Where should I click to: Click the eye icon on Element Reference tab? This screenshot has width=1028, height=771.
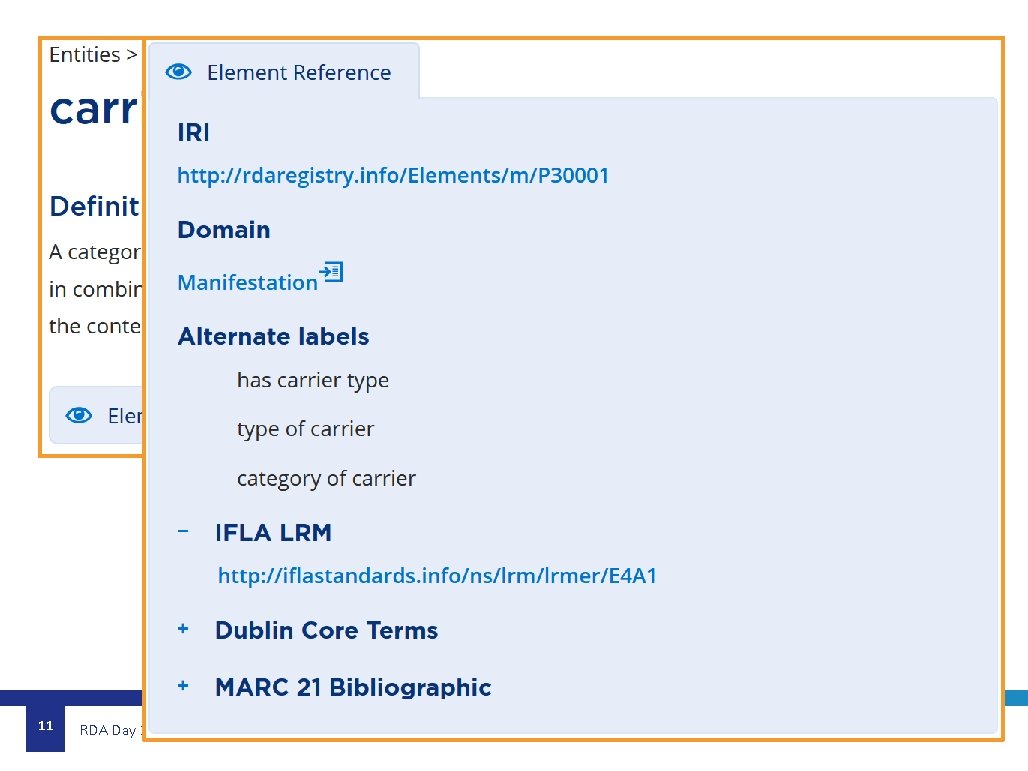point(179,72)
